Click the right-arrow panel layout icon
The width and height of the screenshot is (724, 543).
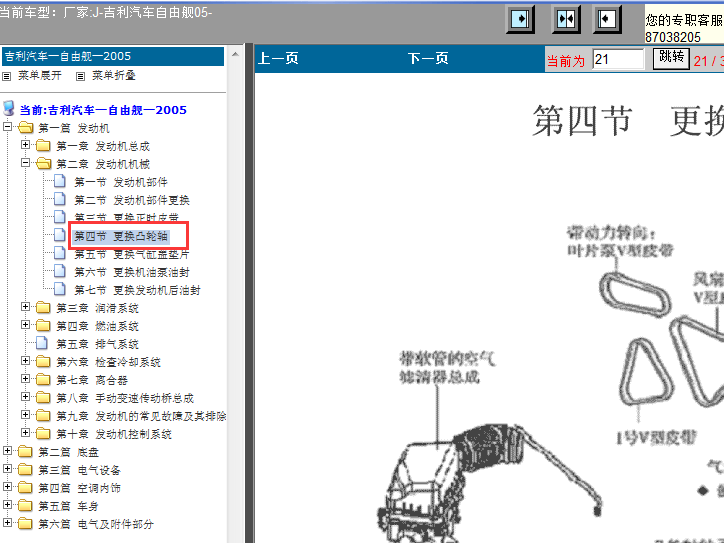click(x=520, y=19)
